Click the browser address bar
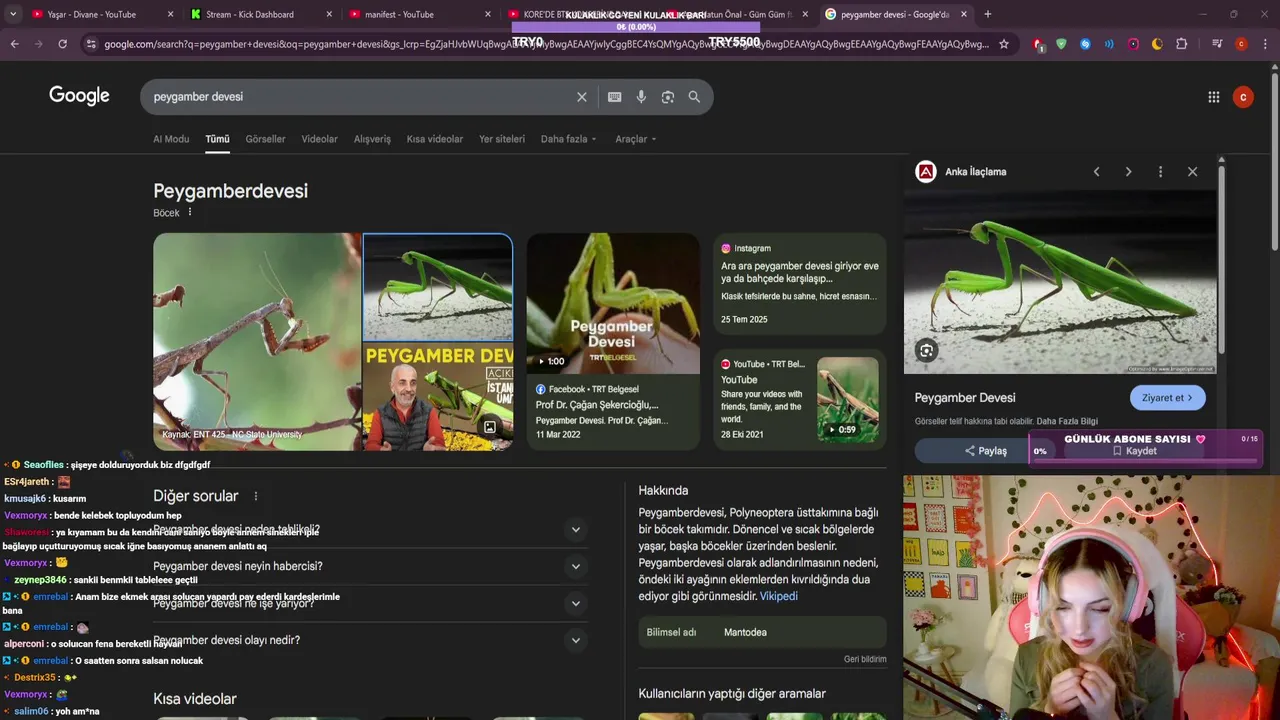1280x720 pixels. click(545, 44)
